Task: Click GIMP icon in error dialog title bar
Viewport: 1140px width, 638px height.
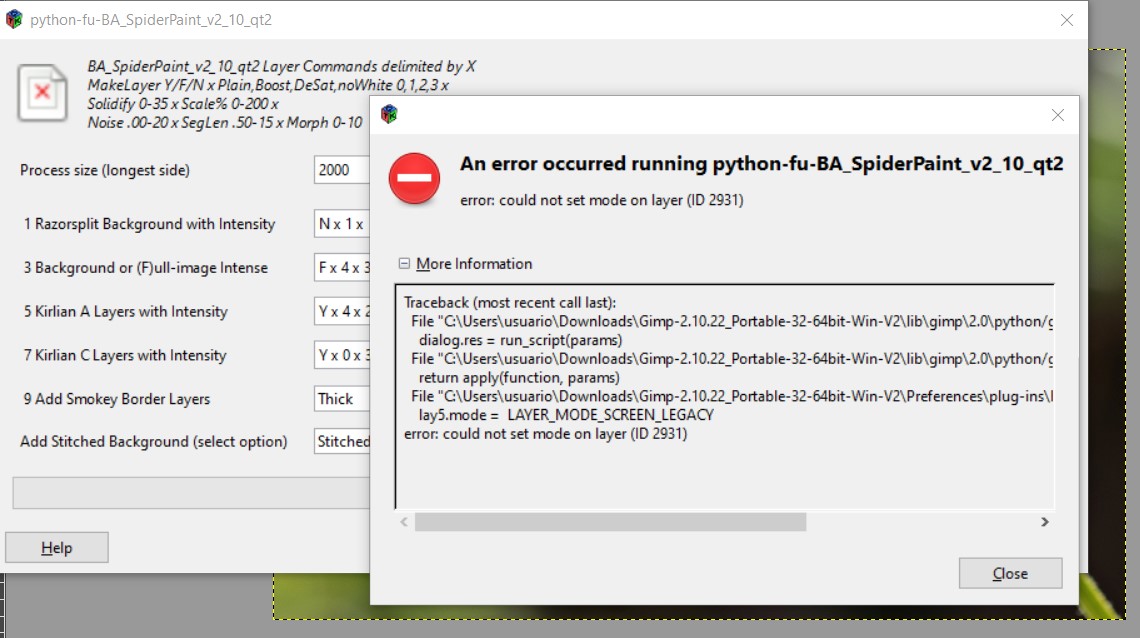Action: pyautogui.click(x=390, y=114)
